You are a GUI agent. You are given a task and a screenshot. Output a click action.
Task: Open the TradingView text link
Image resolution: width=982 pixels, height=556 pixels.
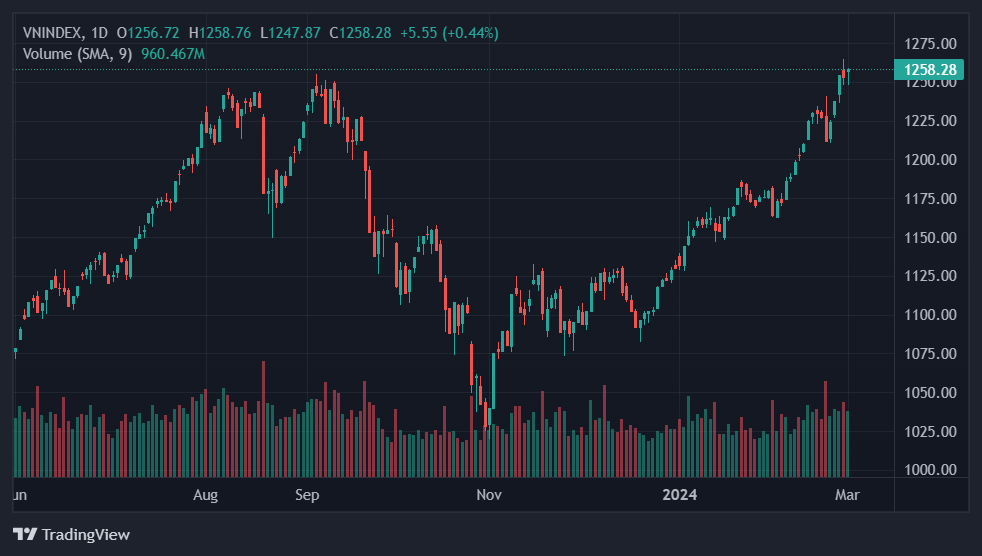tap(85, 535)
